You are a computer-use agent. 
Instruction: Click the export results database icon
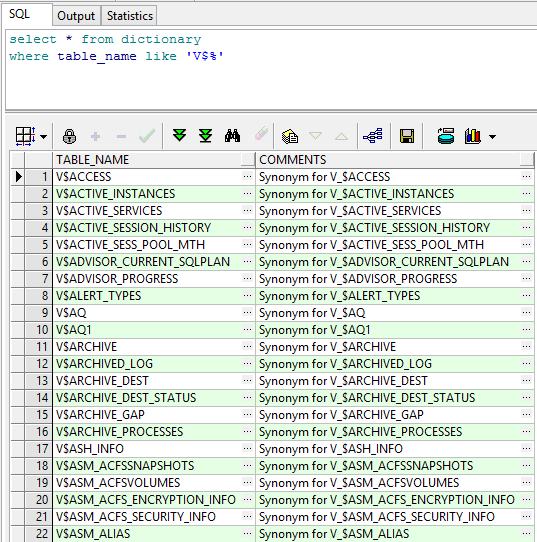pos(446,136)
